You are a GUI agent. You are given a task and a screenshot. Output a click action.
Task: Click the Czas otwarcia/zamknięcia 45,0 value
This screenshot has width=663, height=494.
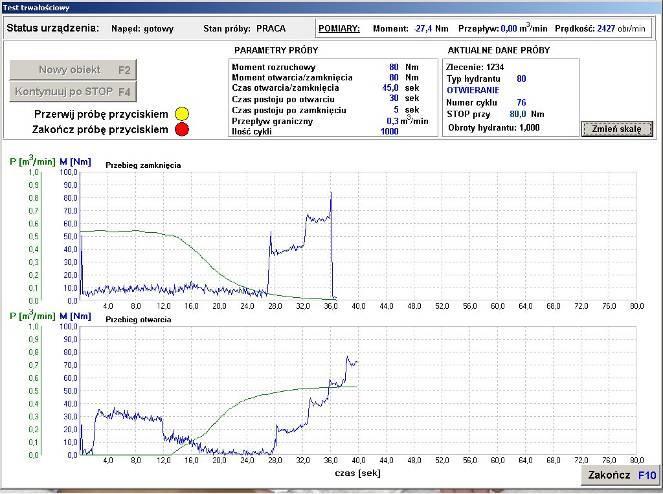(390, 88)
